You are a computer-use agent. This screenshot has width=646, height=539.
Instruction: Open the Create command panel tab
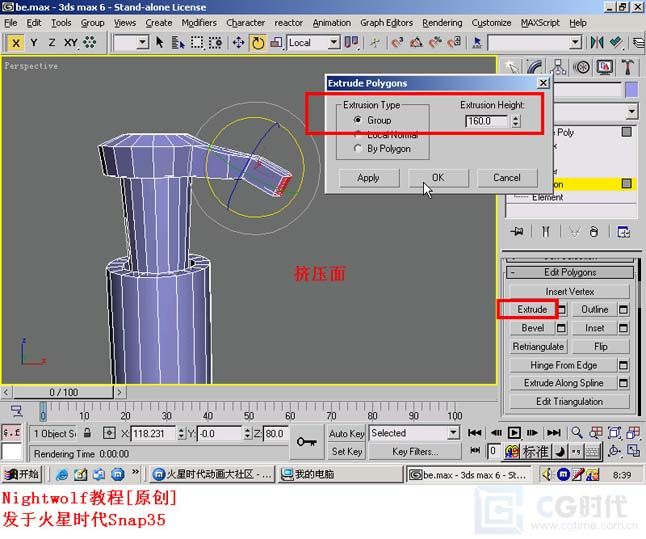[x=511, y=67]
